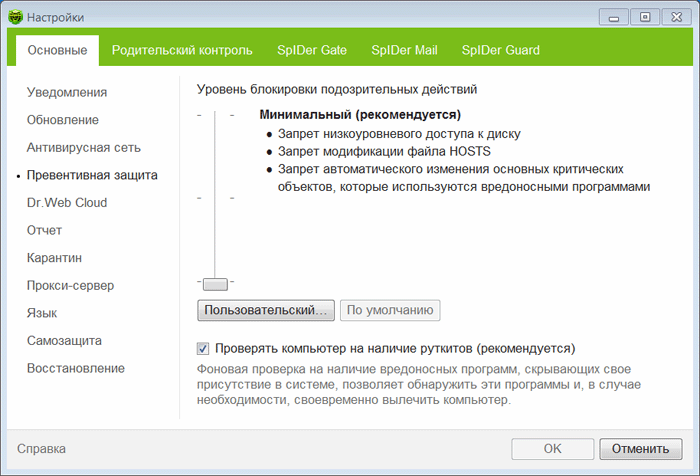Select the Язык section
Image resolution: width=700 pixels, height=476 pixels.
click(42, 313)
